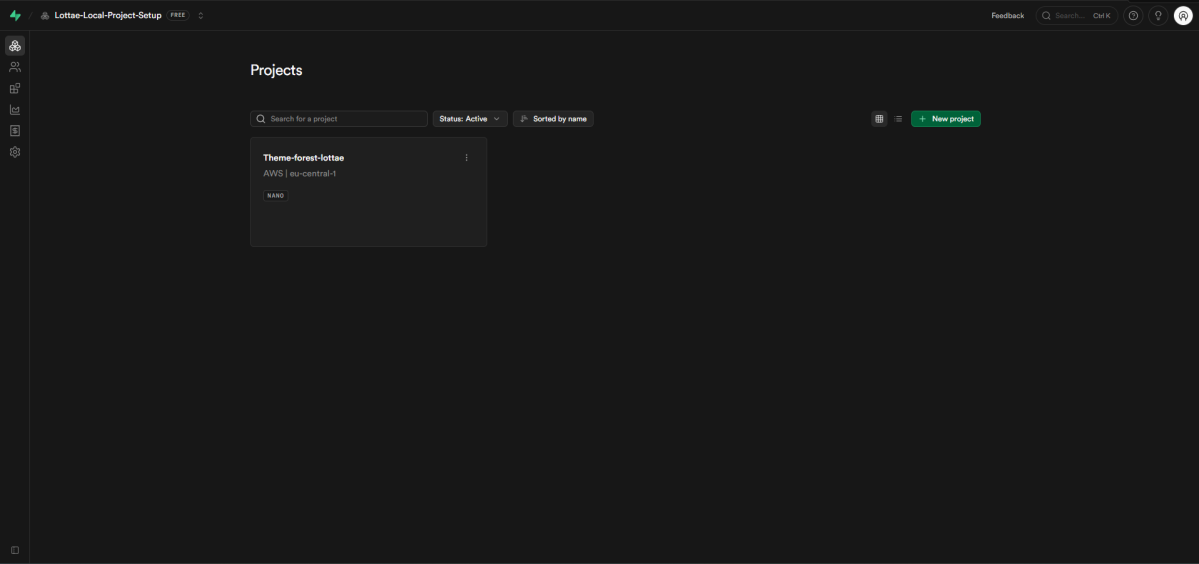This screenshot has height=564, width=1199.
Task: Open the Usage chart icon in the sidebar
Action: [15, 110]
